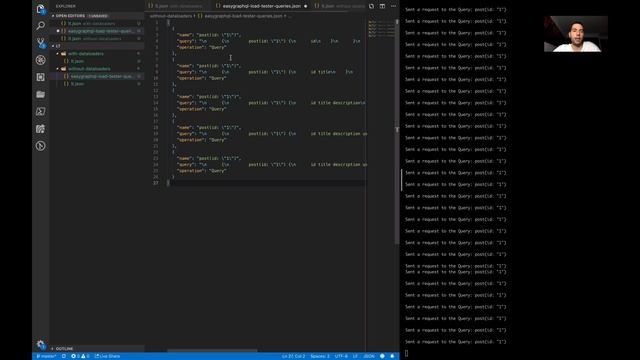Open easygraphql-load-tester-queries.json under the without-dataloaders folder
This screenshot has width=640, height=360.
pyautogui.click(x=98, y=76)
